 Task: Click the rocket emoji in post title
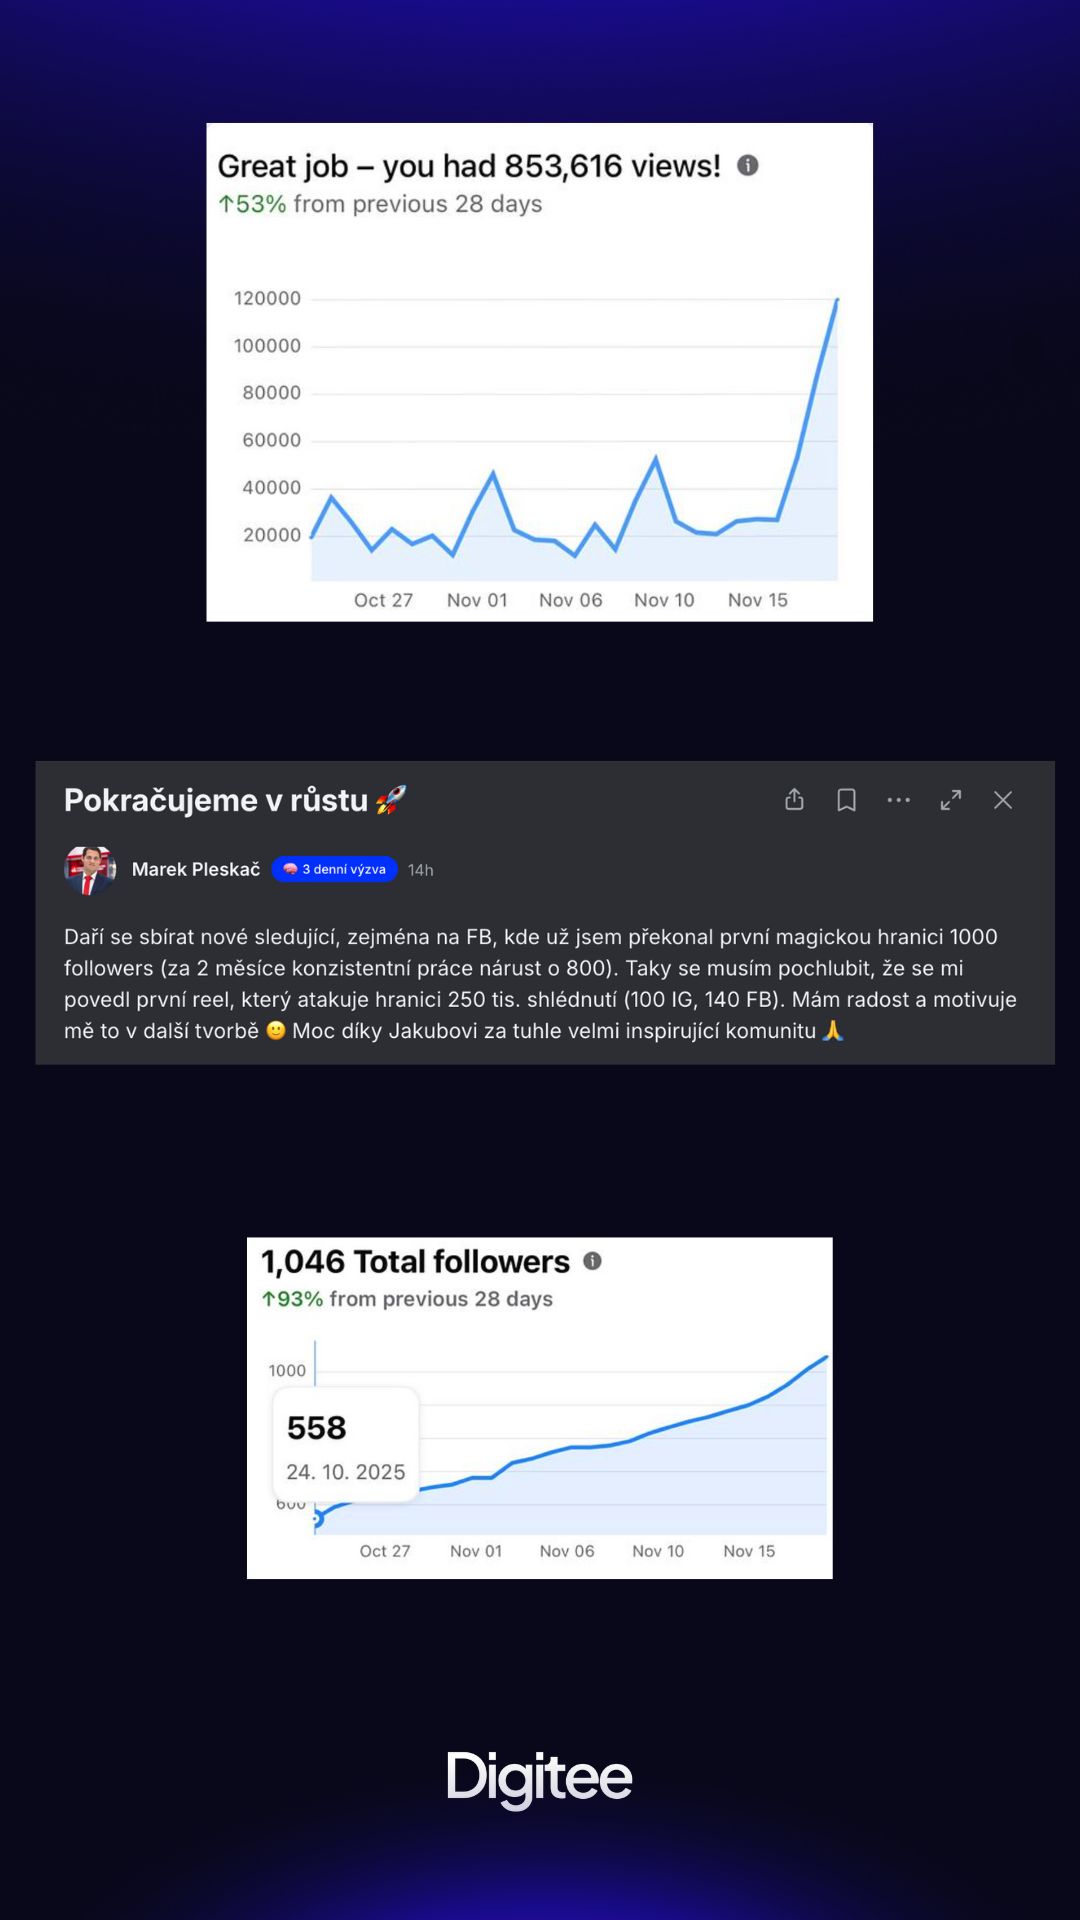(391, 800)
